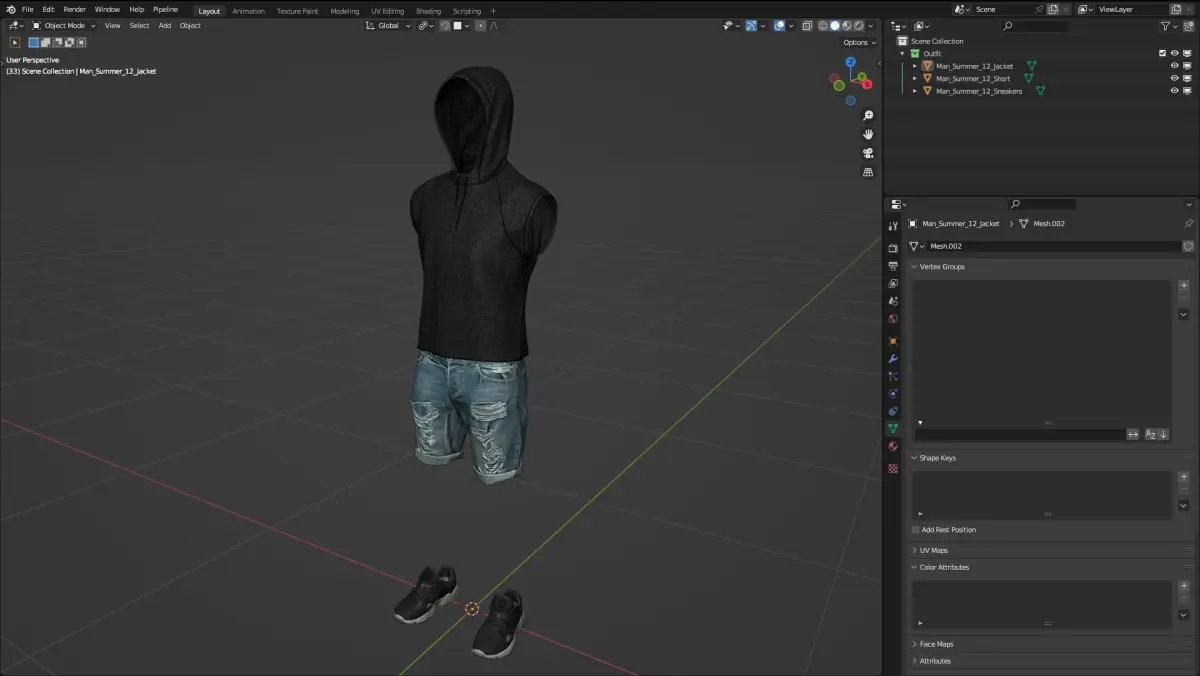
Task: Open the Tool properties tab
Action: tap(893, 227)
